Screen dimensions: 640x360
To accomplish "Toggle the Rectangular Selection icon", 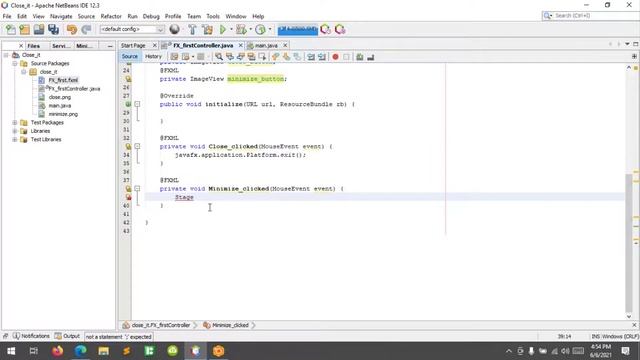I will tap(262, 57).
